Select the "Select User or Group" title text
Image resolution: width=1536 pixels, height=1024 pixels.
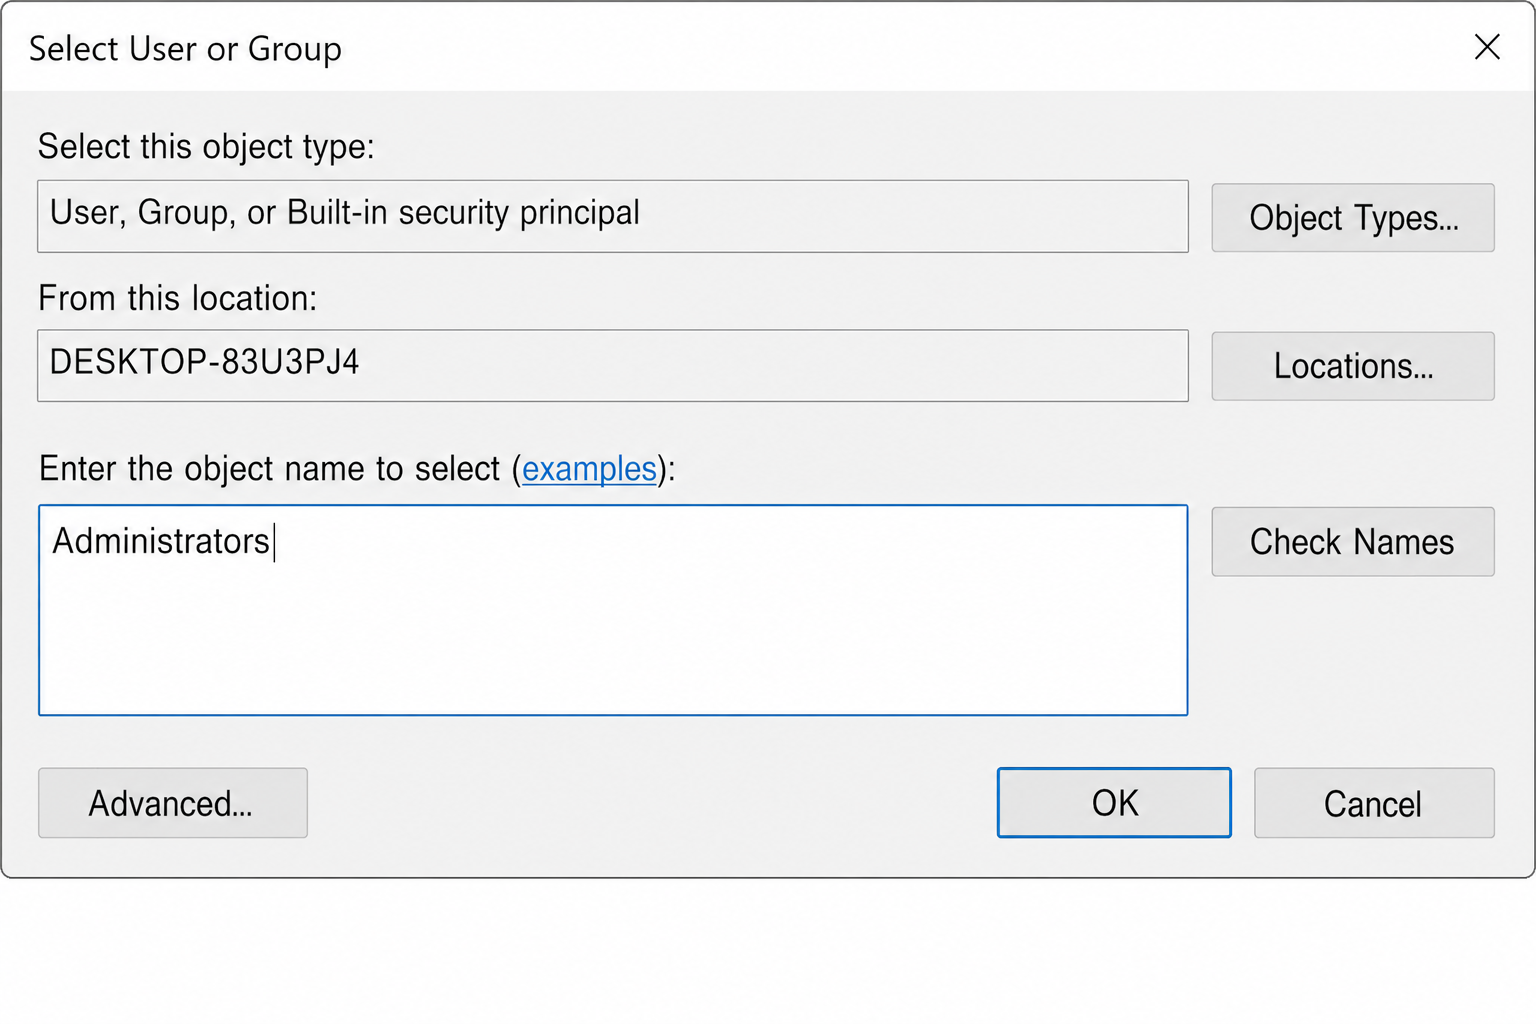pyautogui.click(x=185, y=48)
